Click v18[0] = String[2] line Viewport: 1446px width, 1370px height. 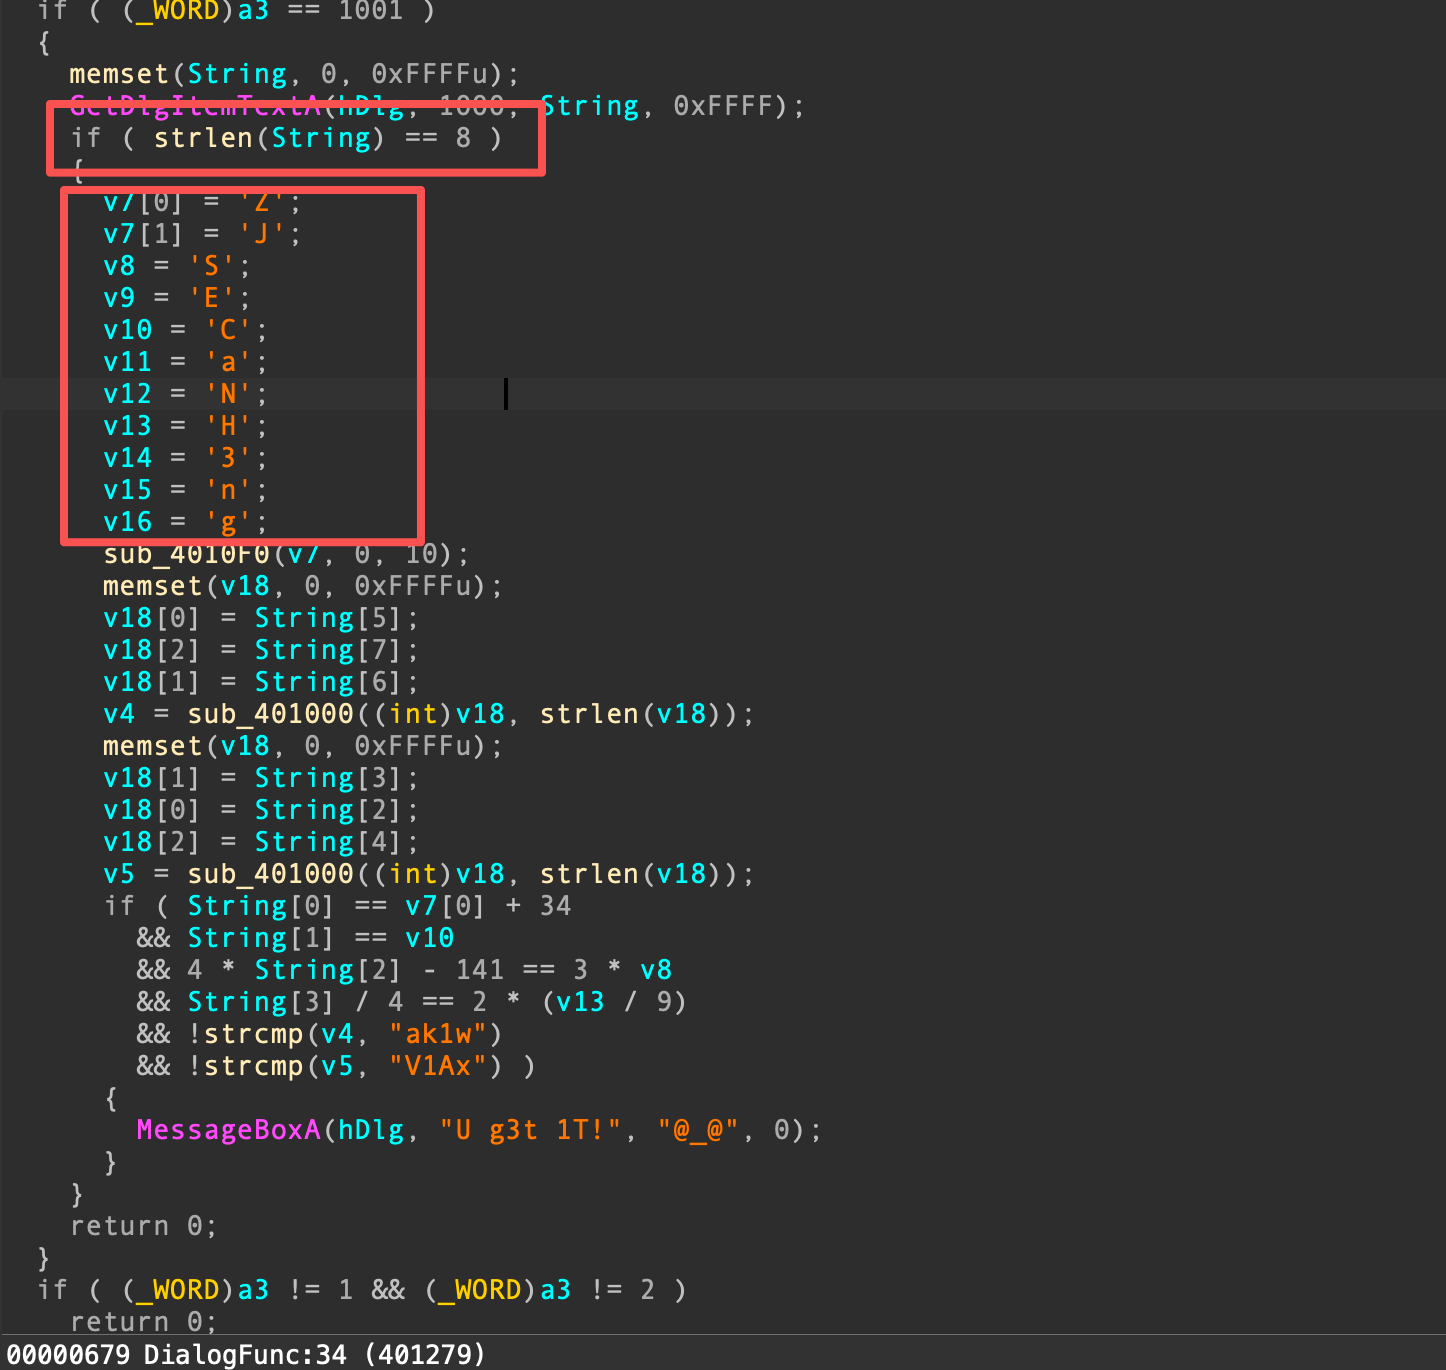[x=260, y=810]
